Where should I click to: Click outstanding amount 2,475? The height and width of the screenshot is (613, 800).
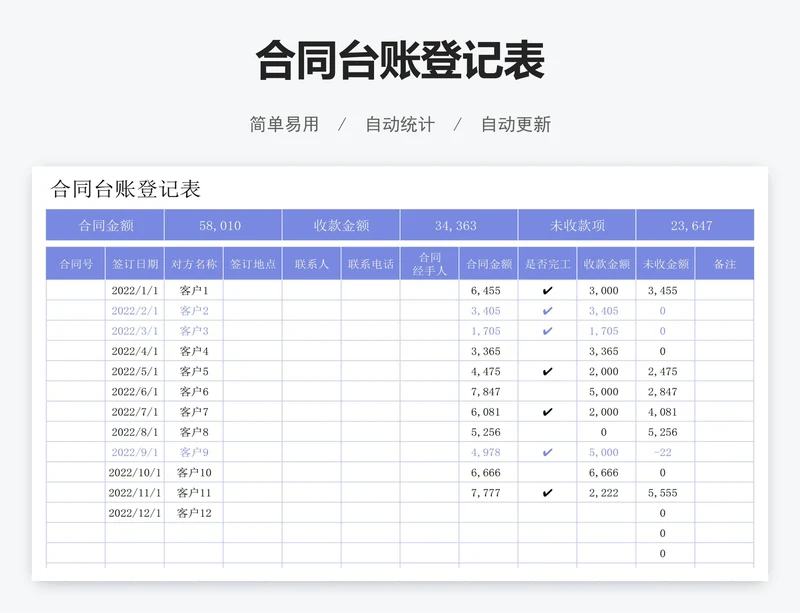[x=663, y=372]
